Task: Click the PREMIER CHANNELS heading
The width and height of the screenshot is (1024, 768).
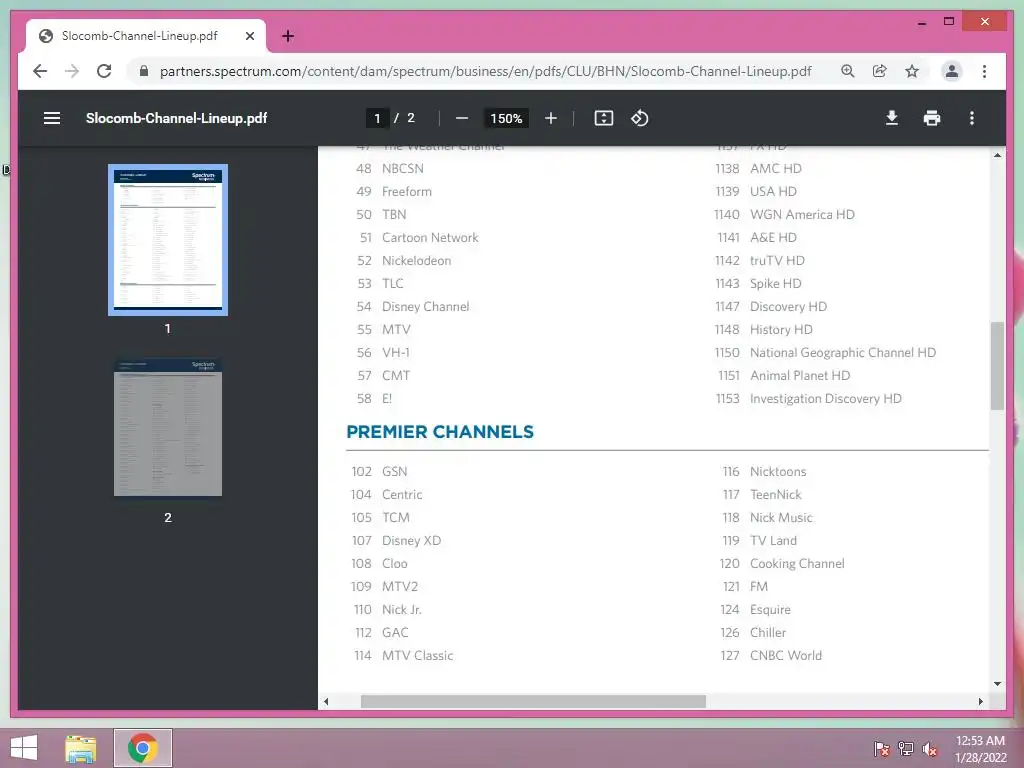Action: tap(440, 432)
